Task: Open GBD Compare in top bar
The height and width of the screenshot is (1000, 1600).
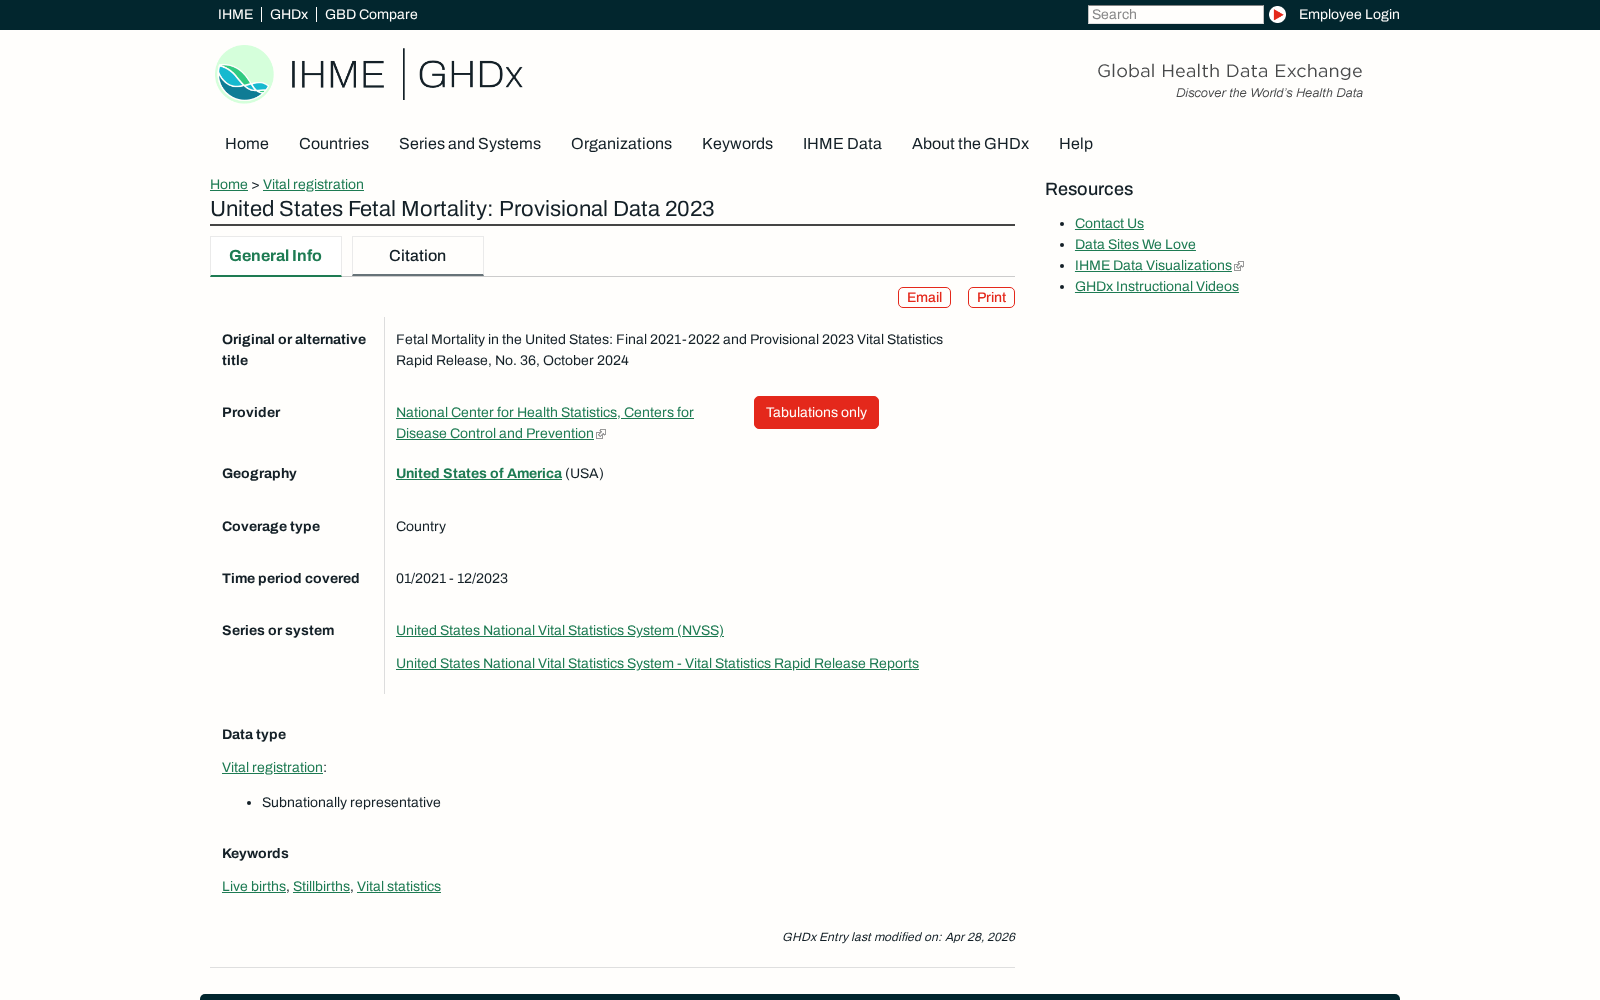Action: pos(371,14)
